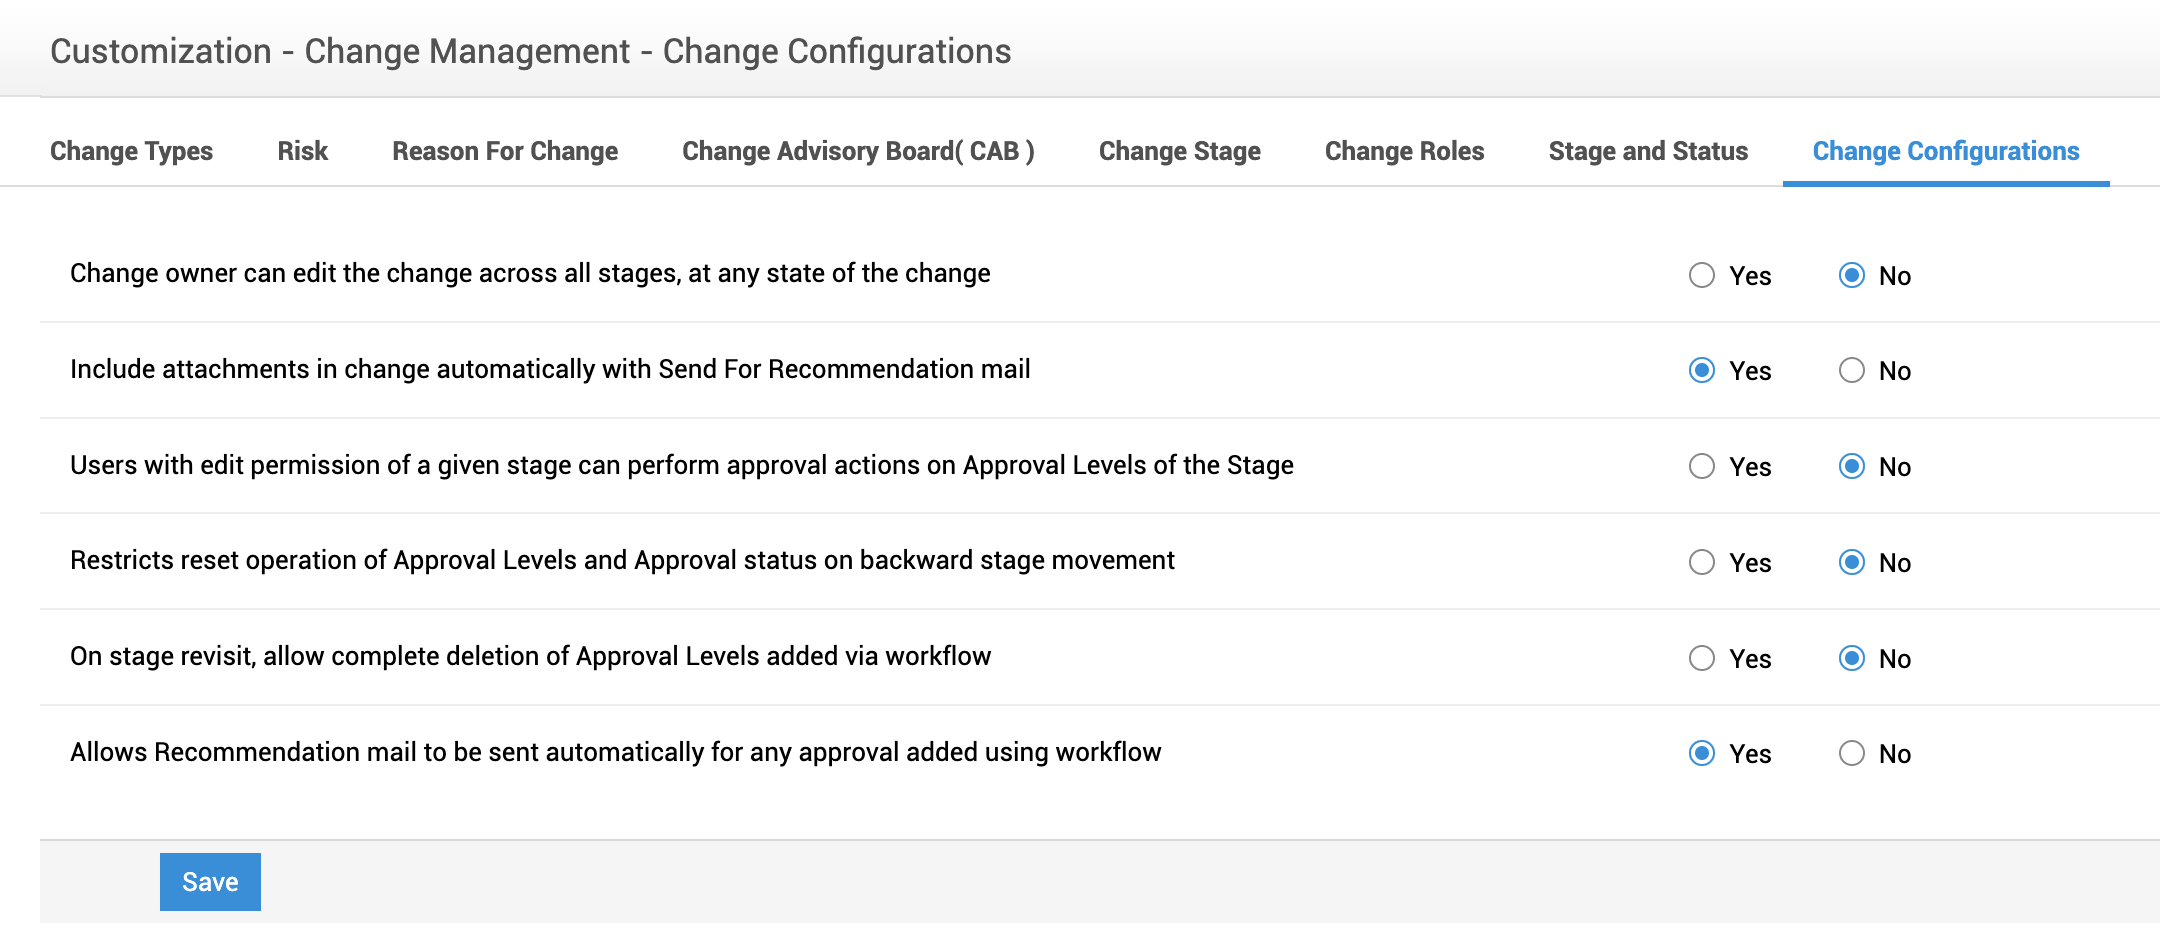Image resolution: width=2160 pixels, height=930 pixels.
Task: Switch to the Change Stage tab
Action: [x=1179, y=151]
